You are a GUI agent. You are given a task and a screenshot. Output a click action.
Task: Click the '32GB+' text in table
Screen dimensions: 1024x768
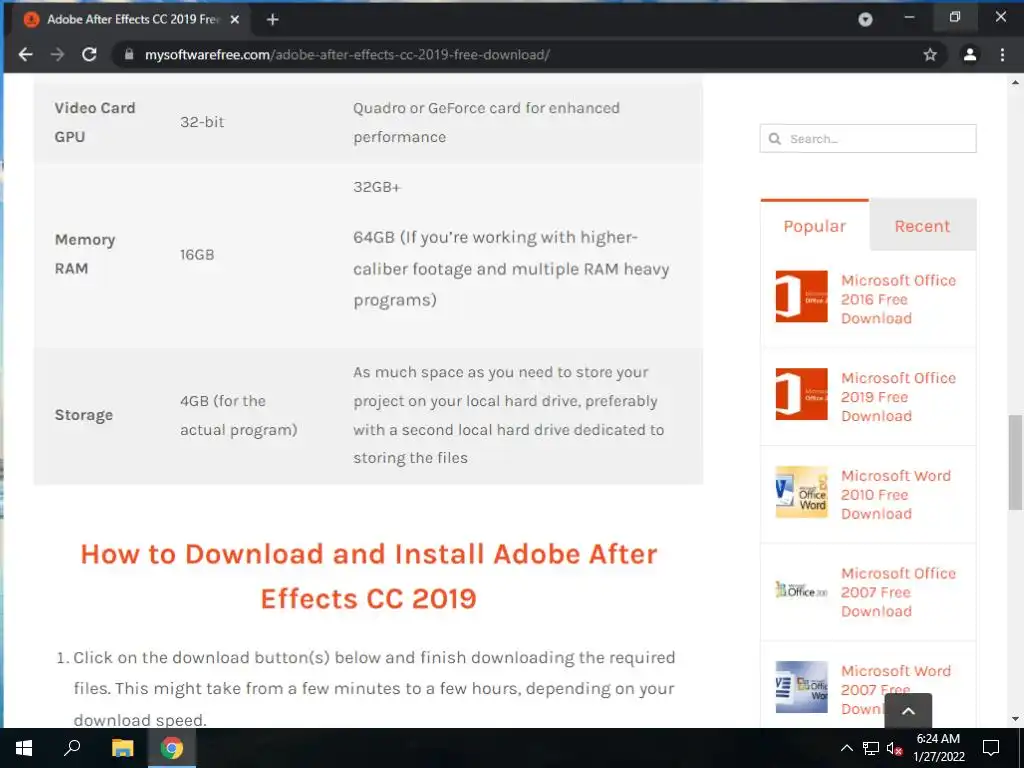pyautogui.click(x=377, y=187)
